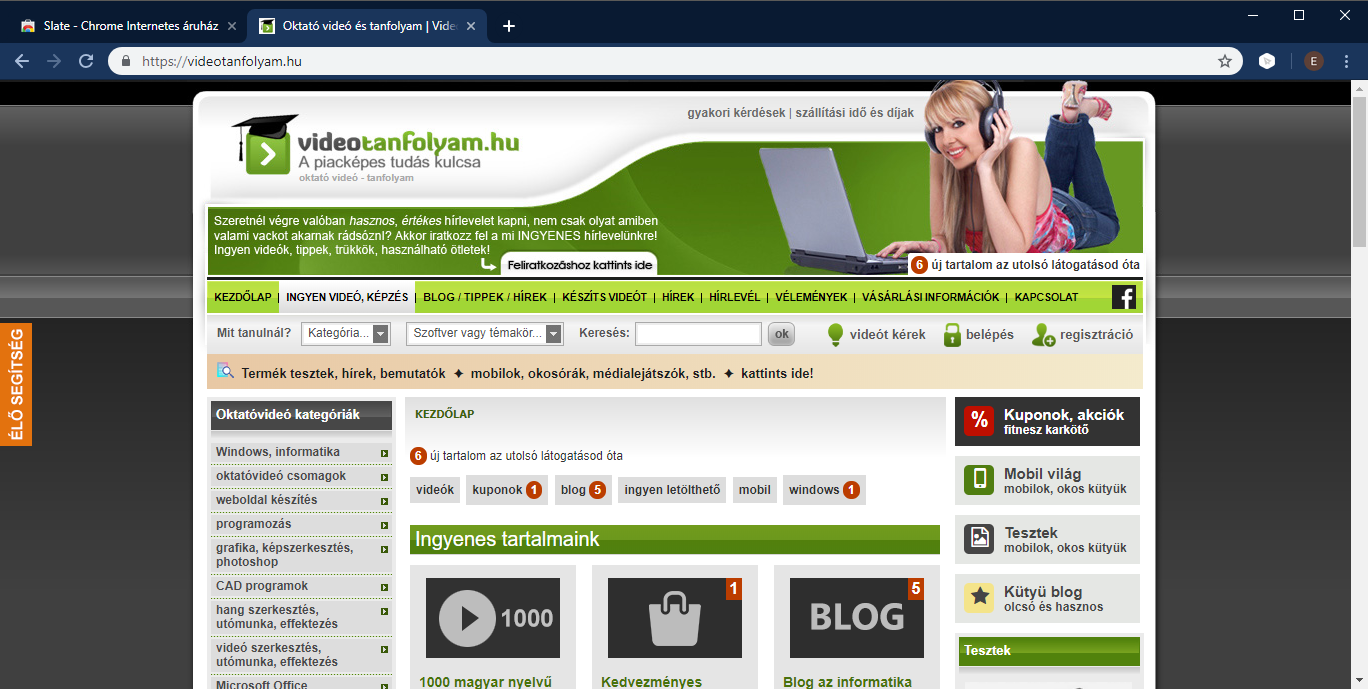Go forward using the browser forward arrow
Image resolution: width=1368 pixels, height=689 pixels.
point(54,61)
